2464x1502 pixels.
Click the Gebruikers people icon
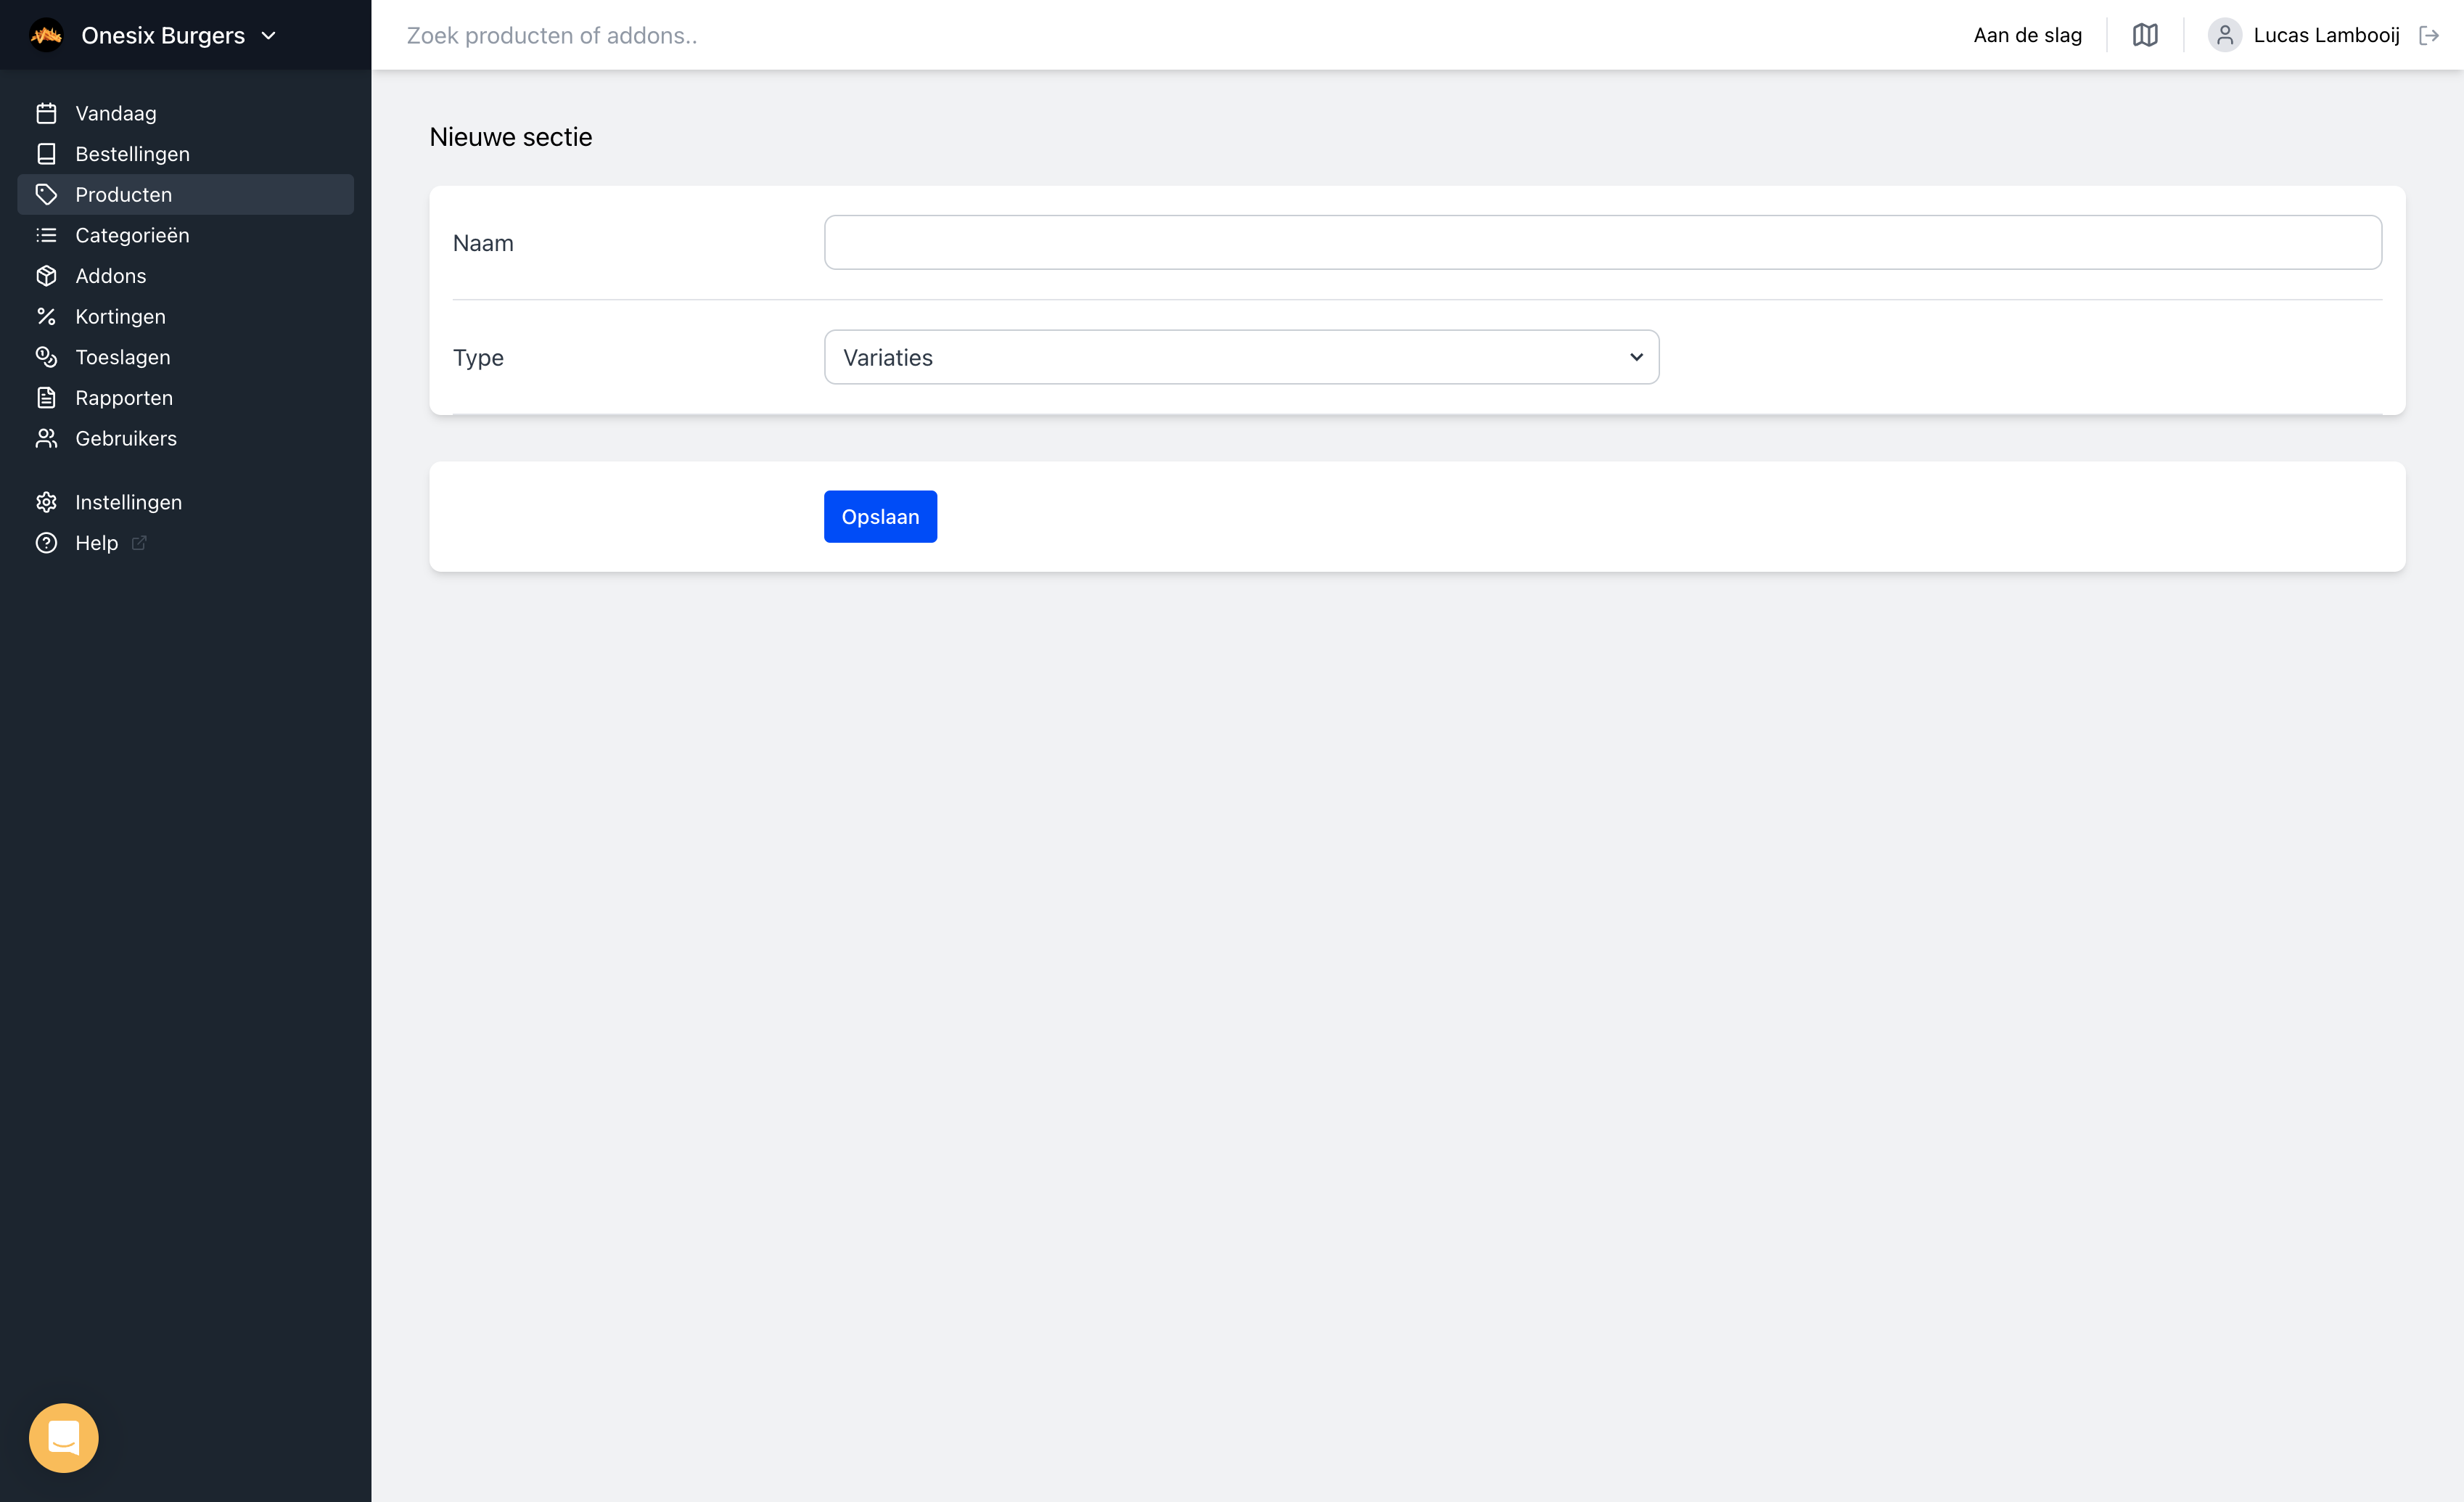(x=46, y=438)
